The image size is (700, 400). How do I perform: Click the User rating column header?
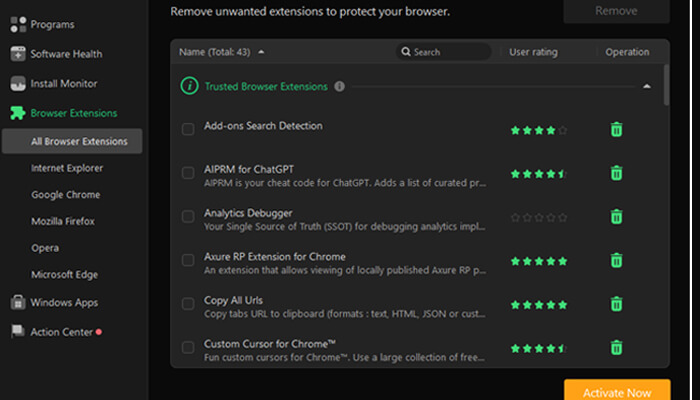533,52
